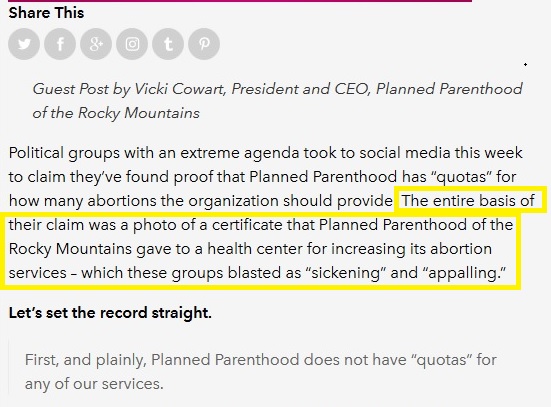Click the "Share This" heading
Screen dimensions: 551x407
(x=46, y=13)
